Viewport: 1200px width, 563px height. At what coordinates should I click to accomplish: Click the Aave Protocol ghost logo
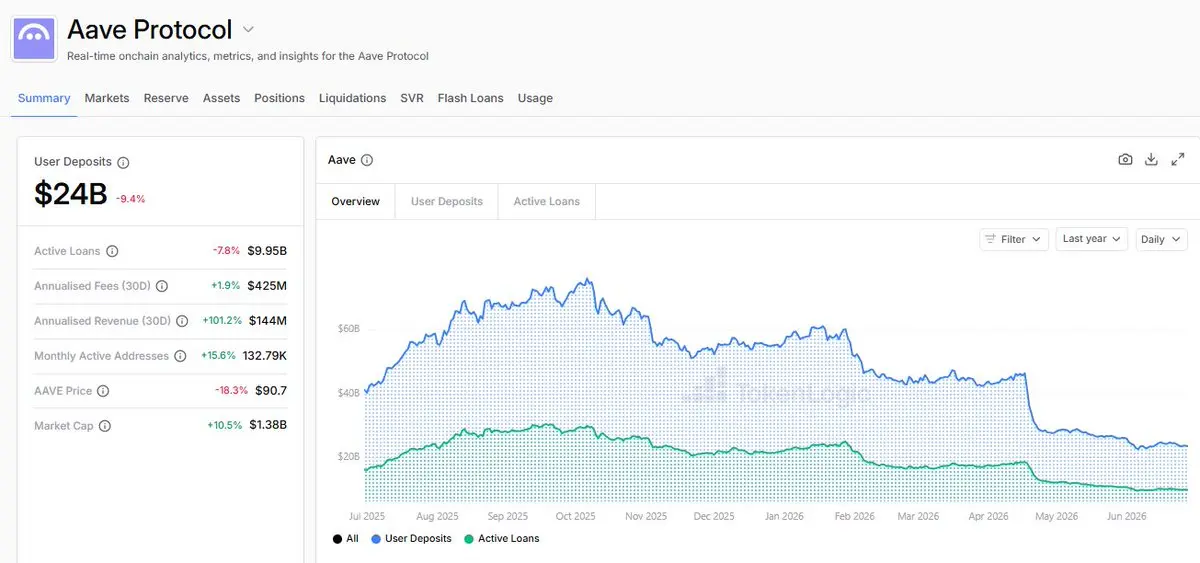(x=34, y=38)
